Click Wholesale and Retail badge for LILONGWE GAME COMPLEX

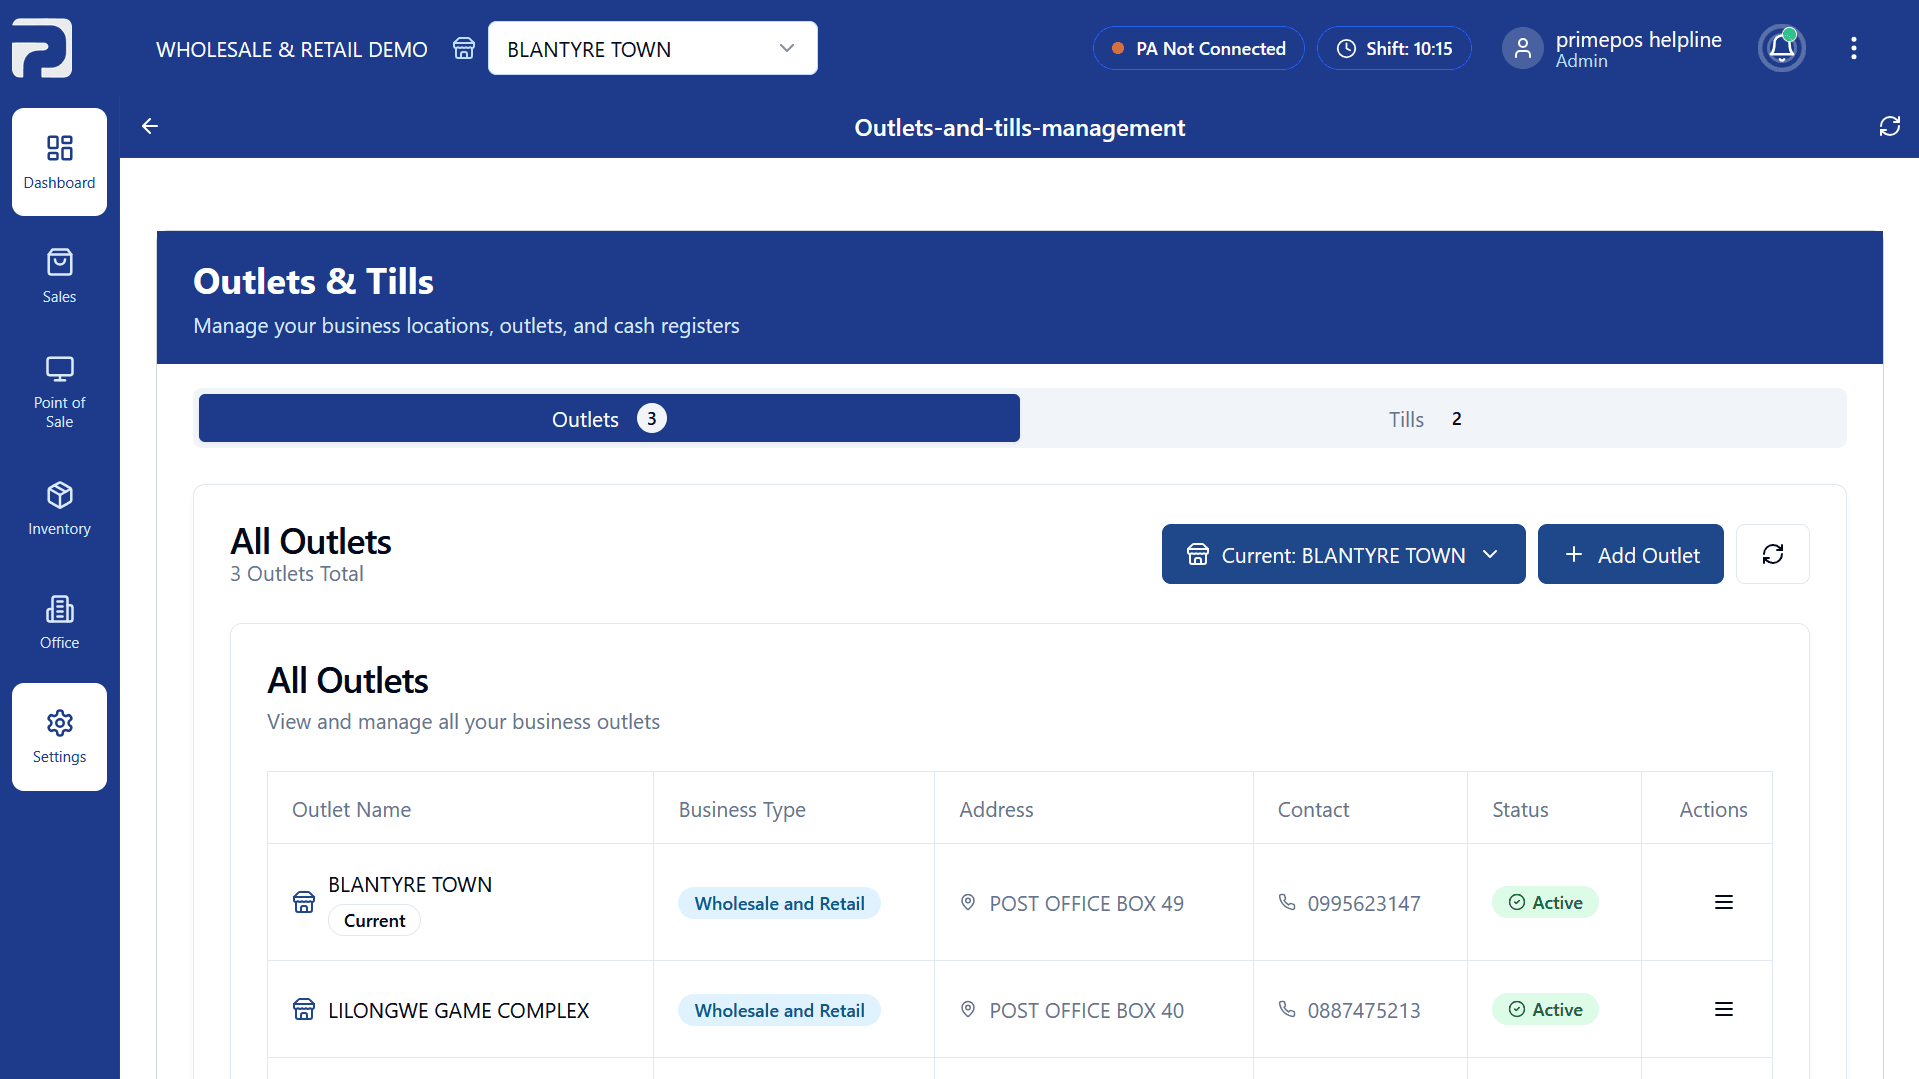(x=779, y=1010)
